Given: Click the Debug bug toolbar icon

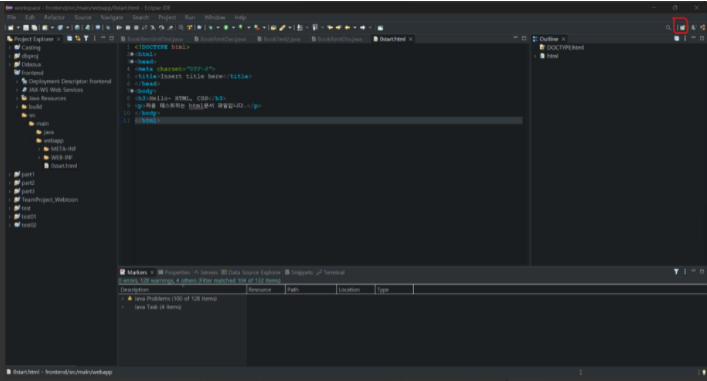Looking at the screenshot, I should (211, 28).
